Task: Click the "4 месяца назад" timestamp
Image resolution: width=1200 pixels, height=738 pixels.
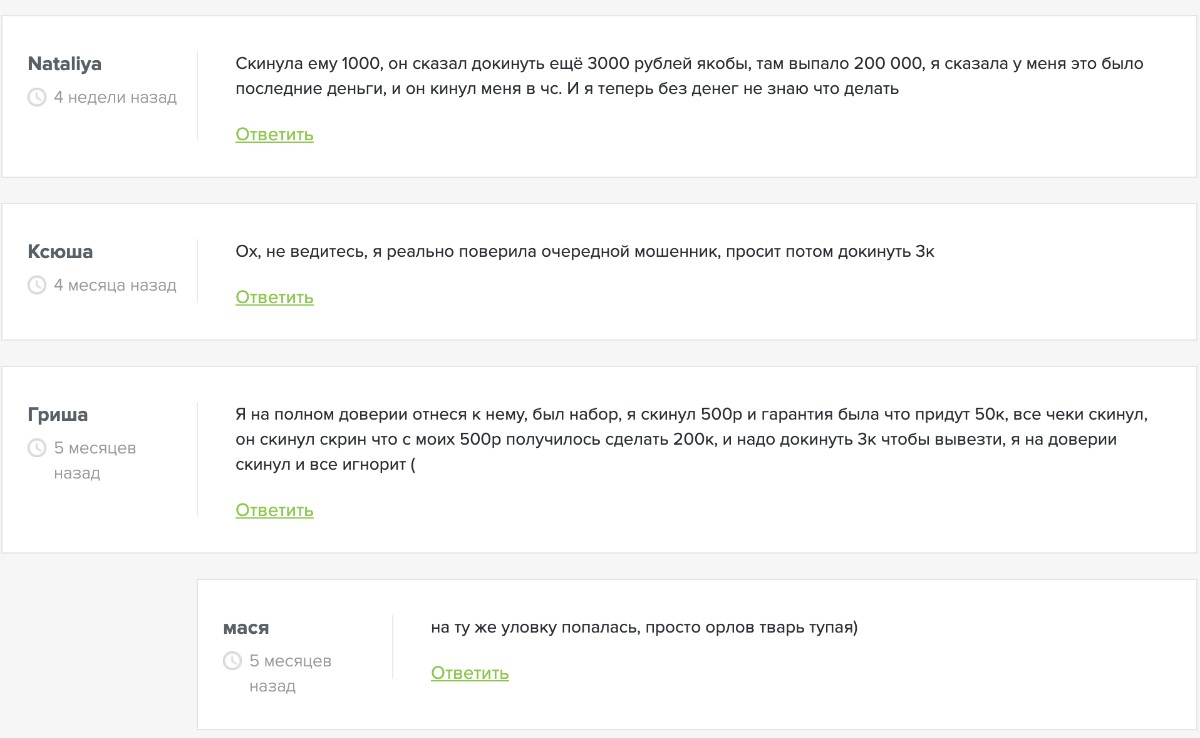Action: click(115, 286)
